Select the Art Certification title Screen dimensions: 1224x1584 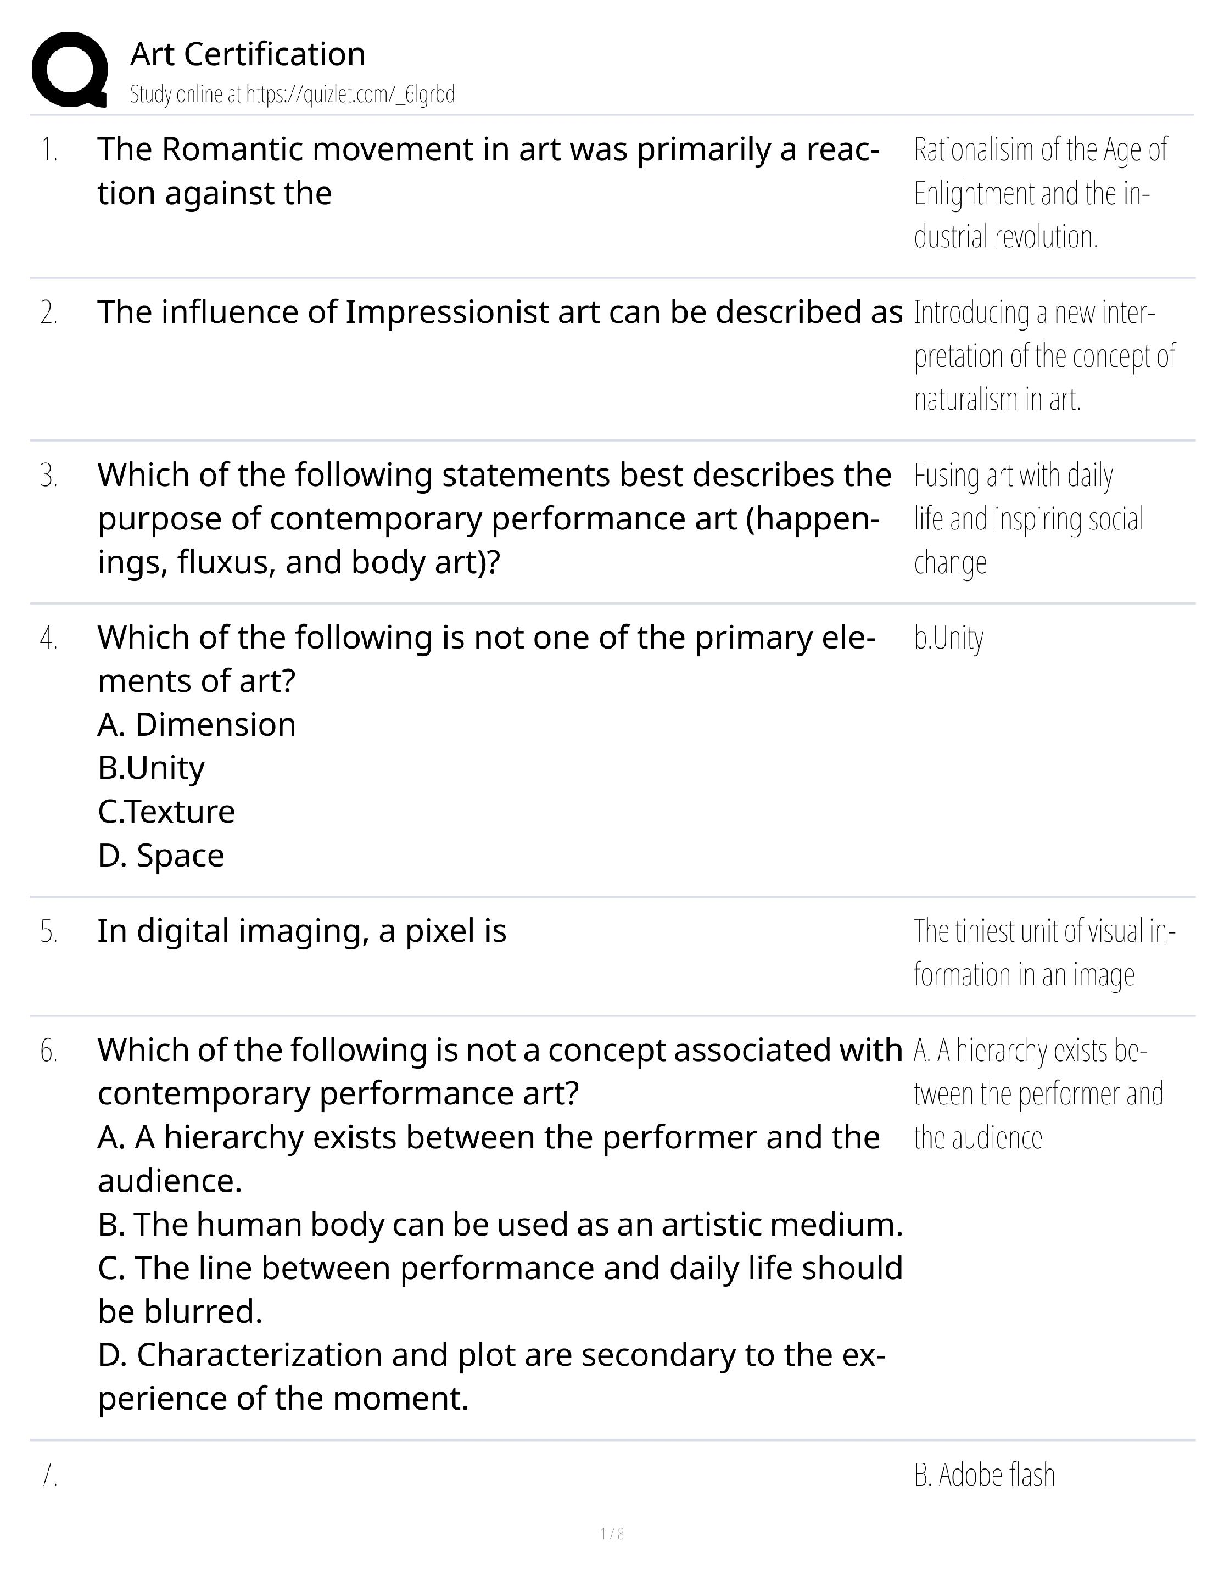point(248,54)
